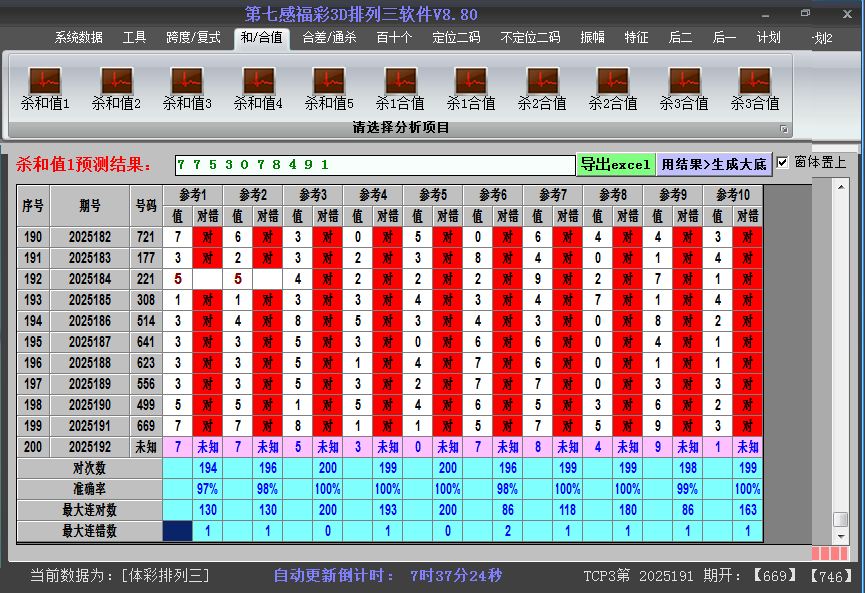Select the 2025184 period cell

pyautogui.click(x=90, y=279)
